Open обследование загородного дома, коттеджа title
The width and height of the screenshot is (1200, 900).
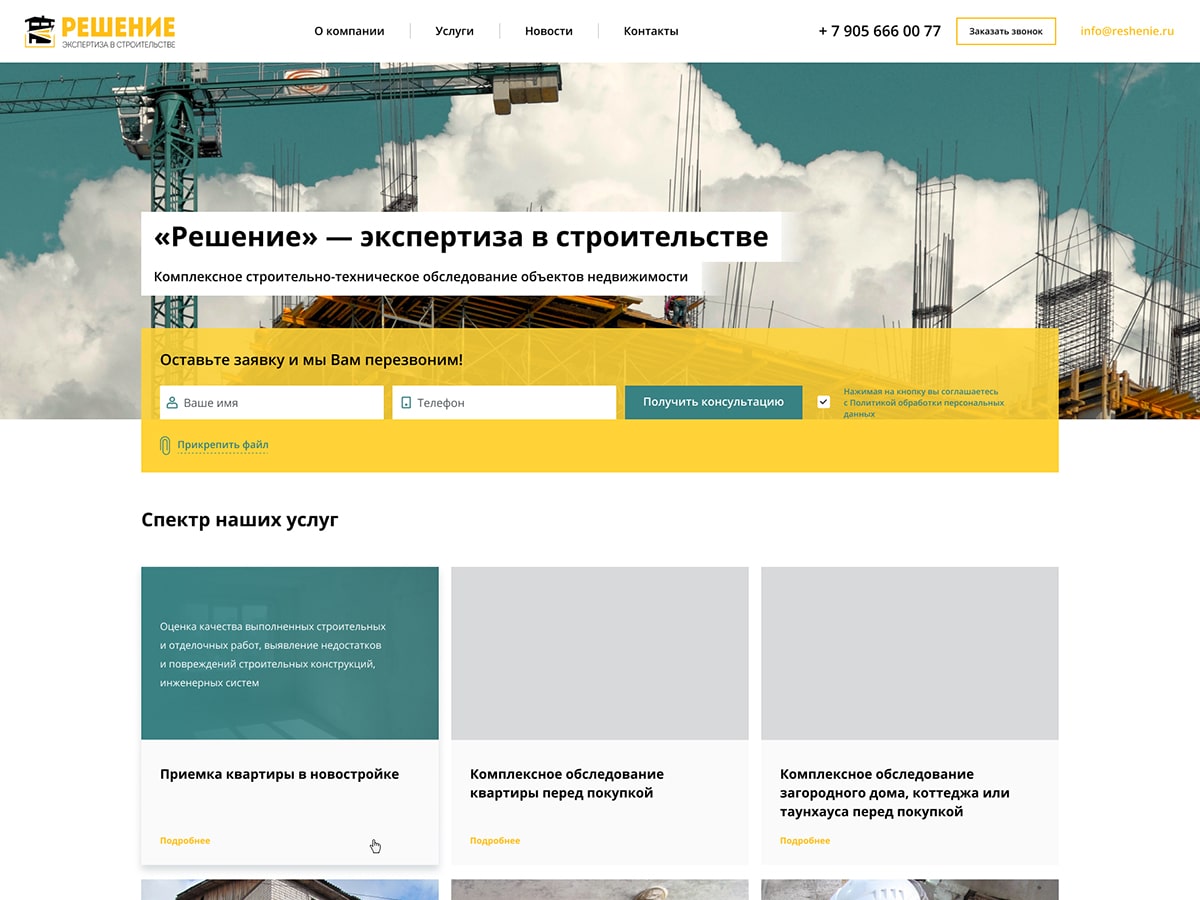coord(895,793)
